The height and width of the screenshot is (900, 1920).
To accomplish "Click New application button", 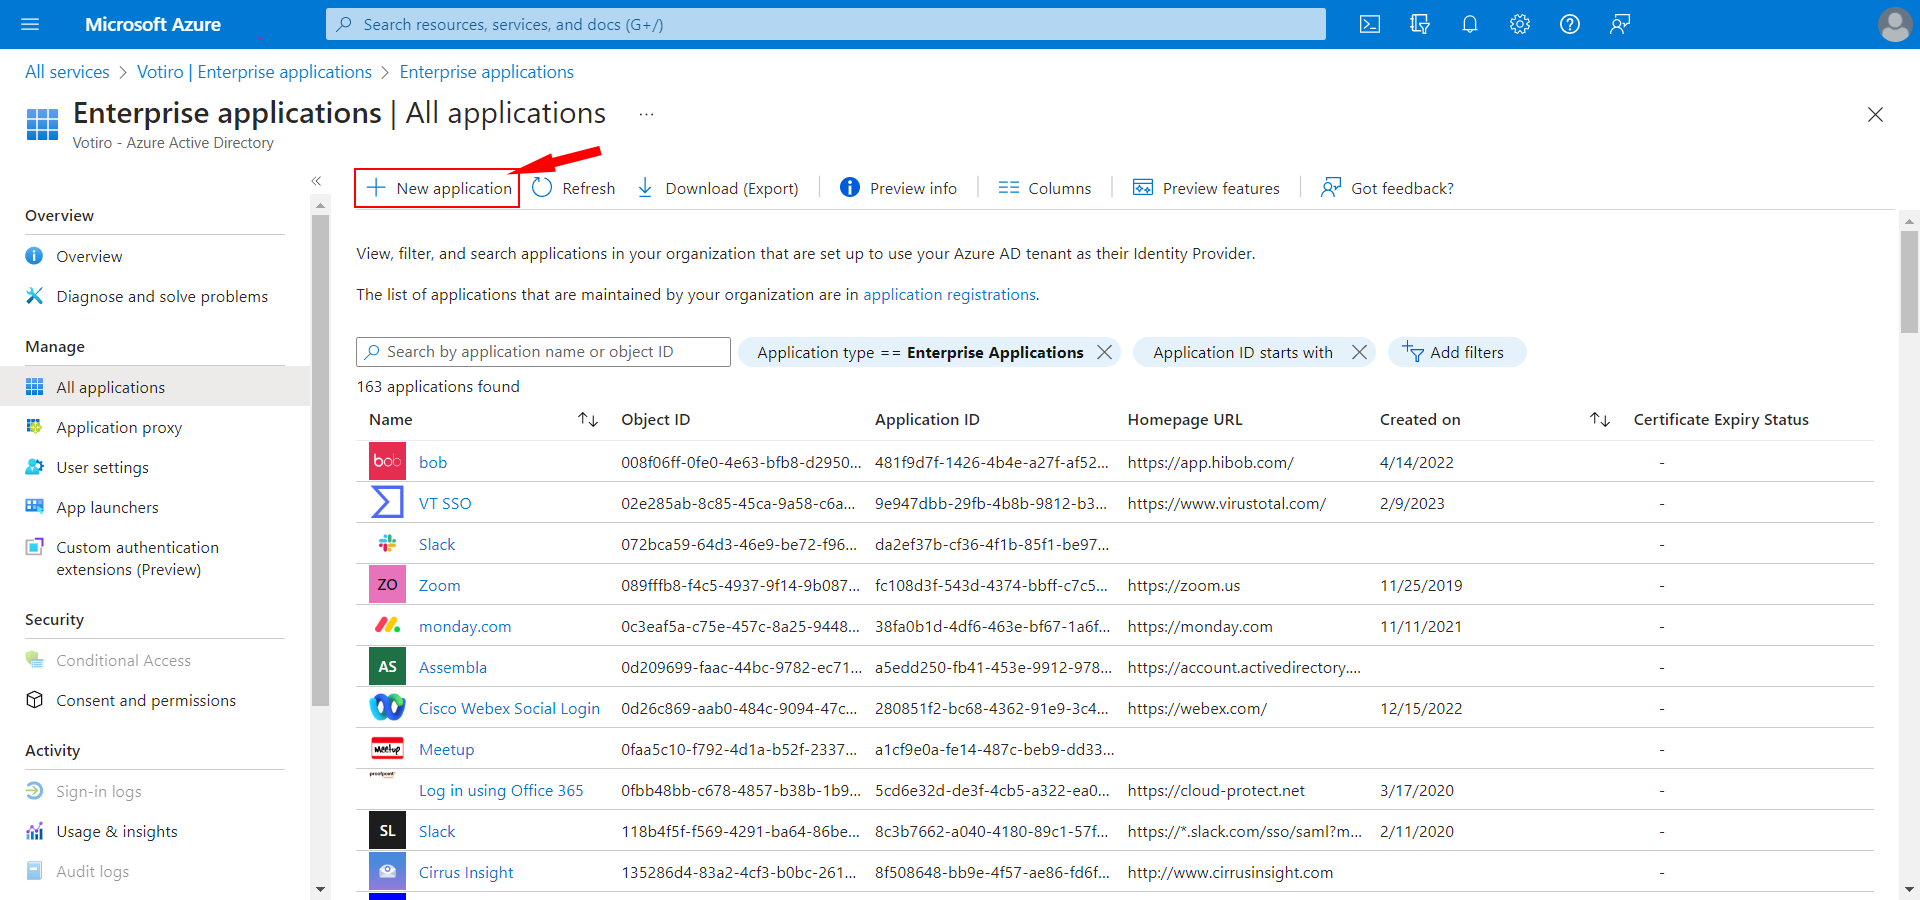I will click(437, 188).
